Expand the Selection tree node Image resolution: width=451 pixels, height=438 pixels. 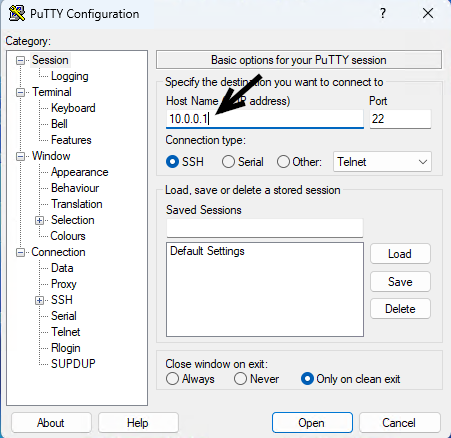[x=39, y=220]
